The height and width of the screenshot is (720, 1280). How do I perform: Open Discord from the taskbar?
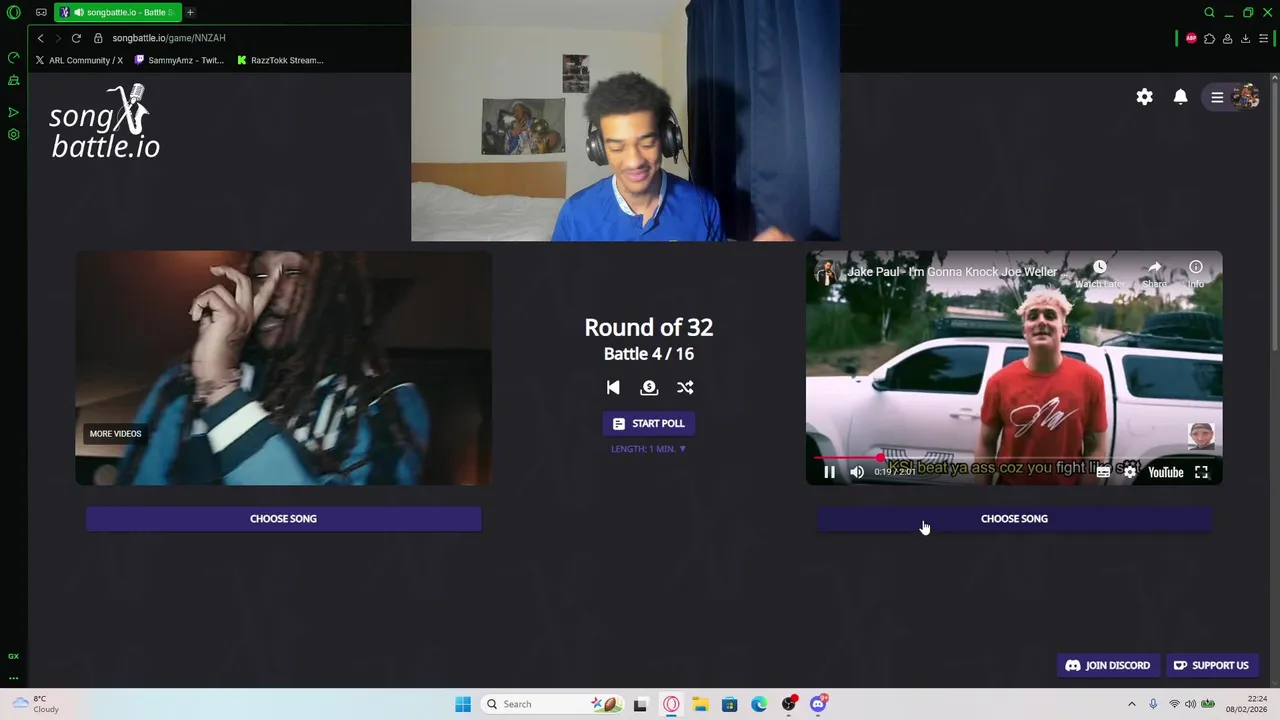click(818, 704)
